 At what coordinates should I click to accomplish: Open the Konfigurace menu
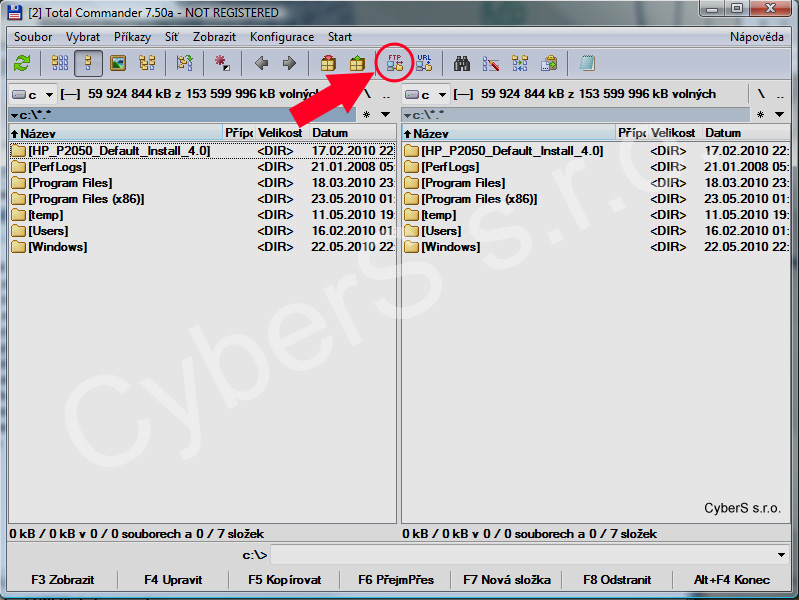click(282, 37)
